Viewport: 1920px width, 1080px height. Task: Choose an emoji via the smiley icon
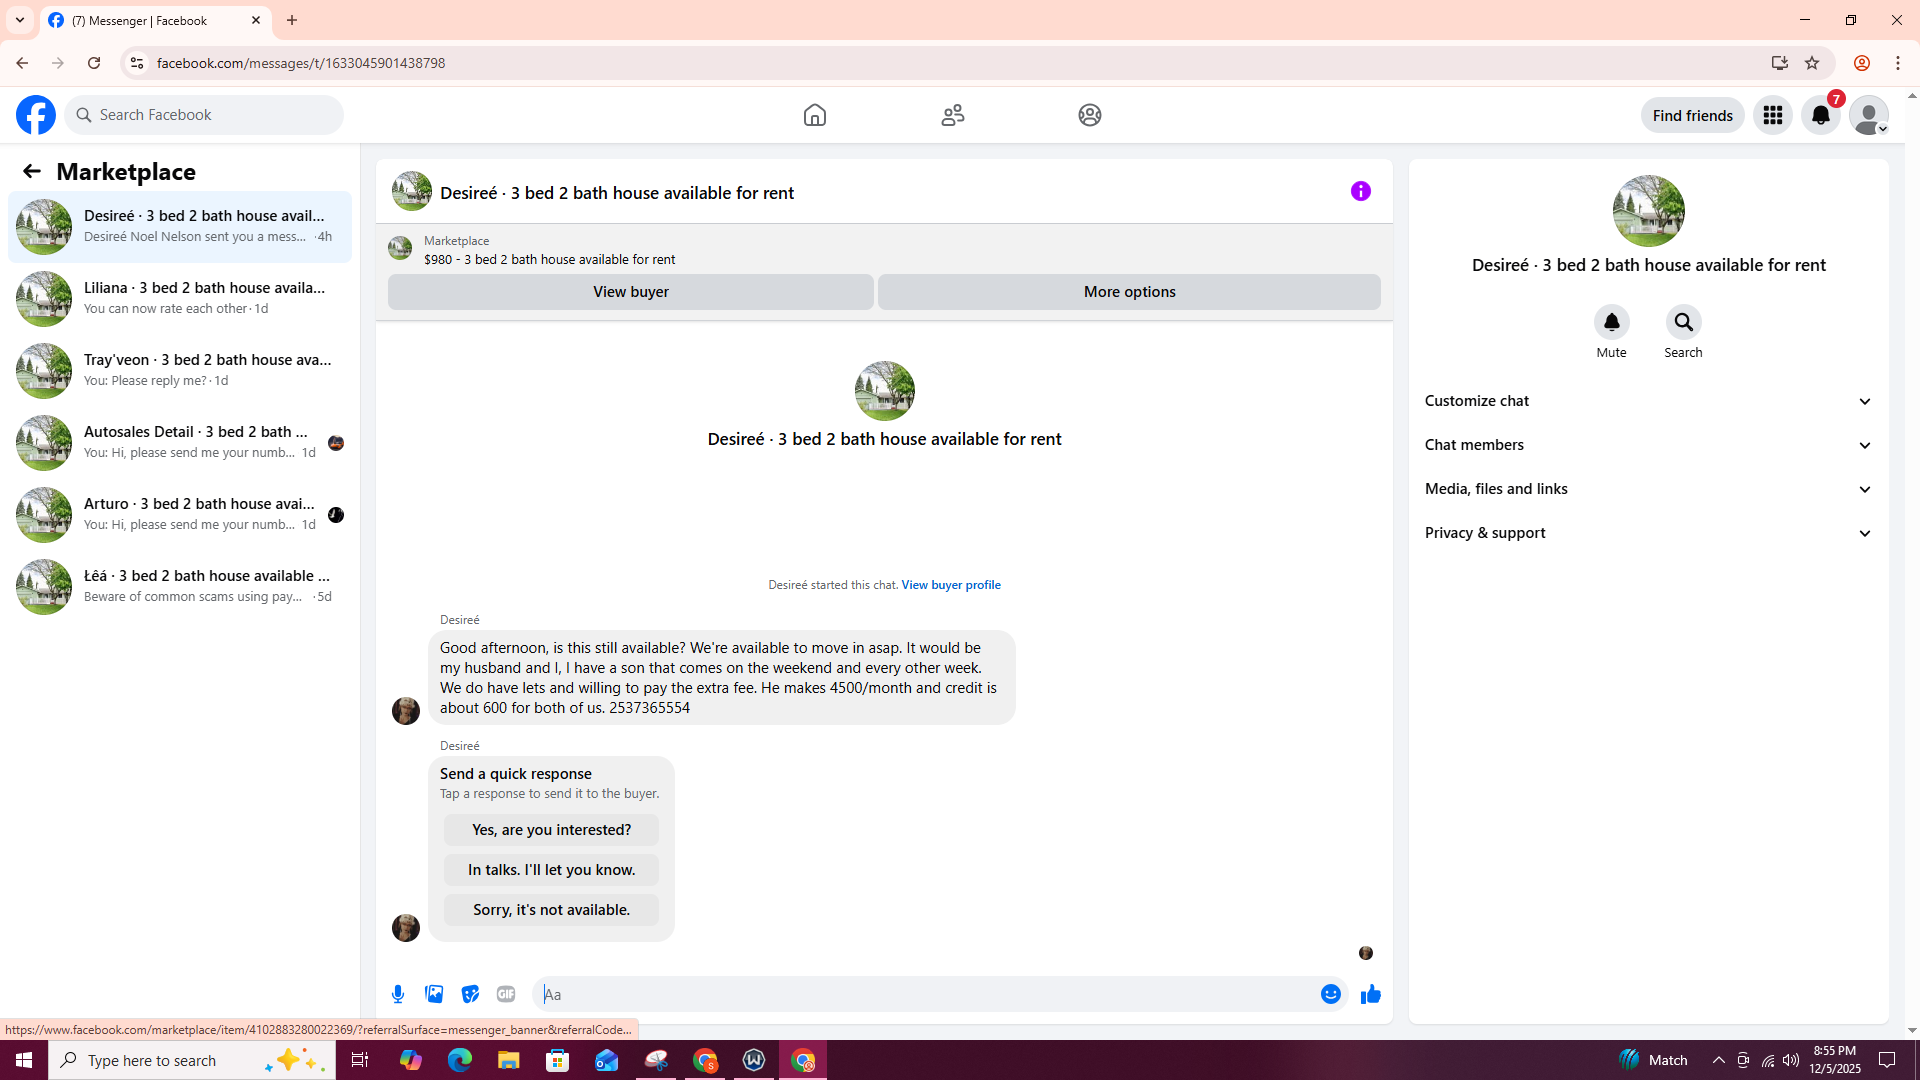(1330, 994)
